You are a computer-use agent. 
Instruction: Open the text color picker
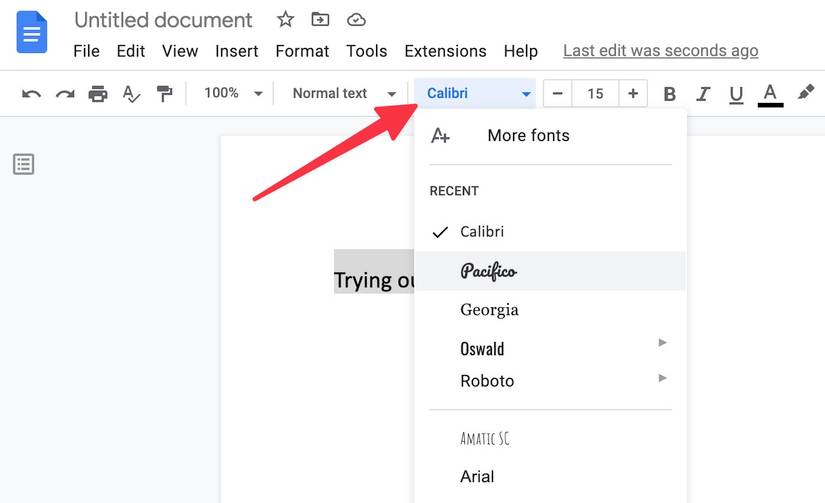point(770,95)
